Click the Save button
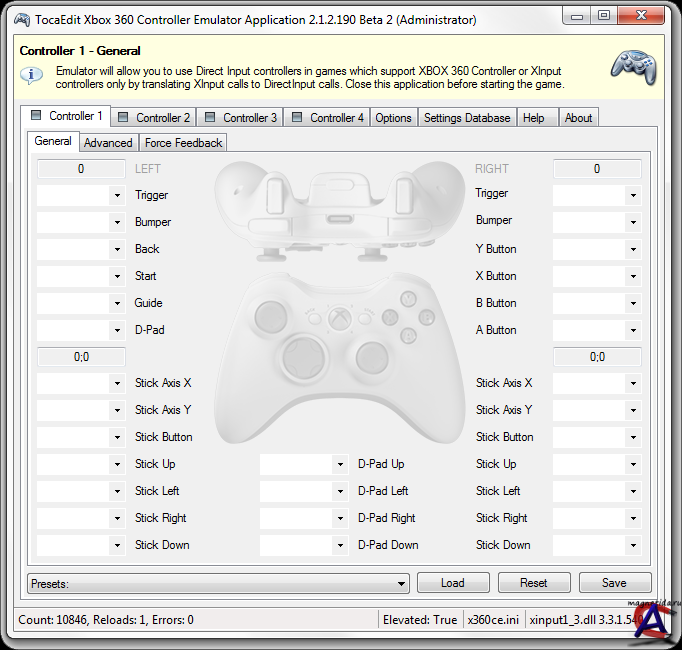The image size is (682, 650). (614, 583)
